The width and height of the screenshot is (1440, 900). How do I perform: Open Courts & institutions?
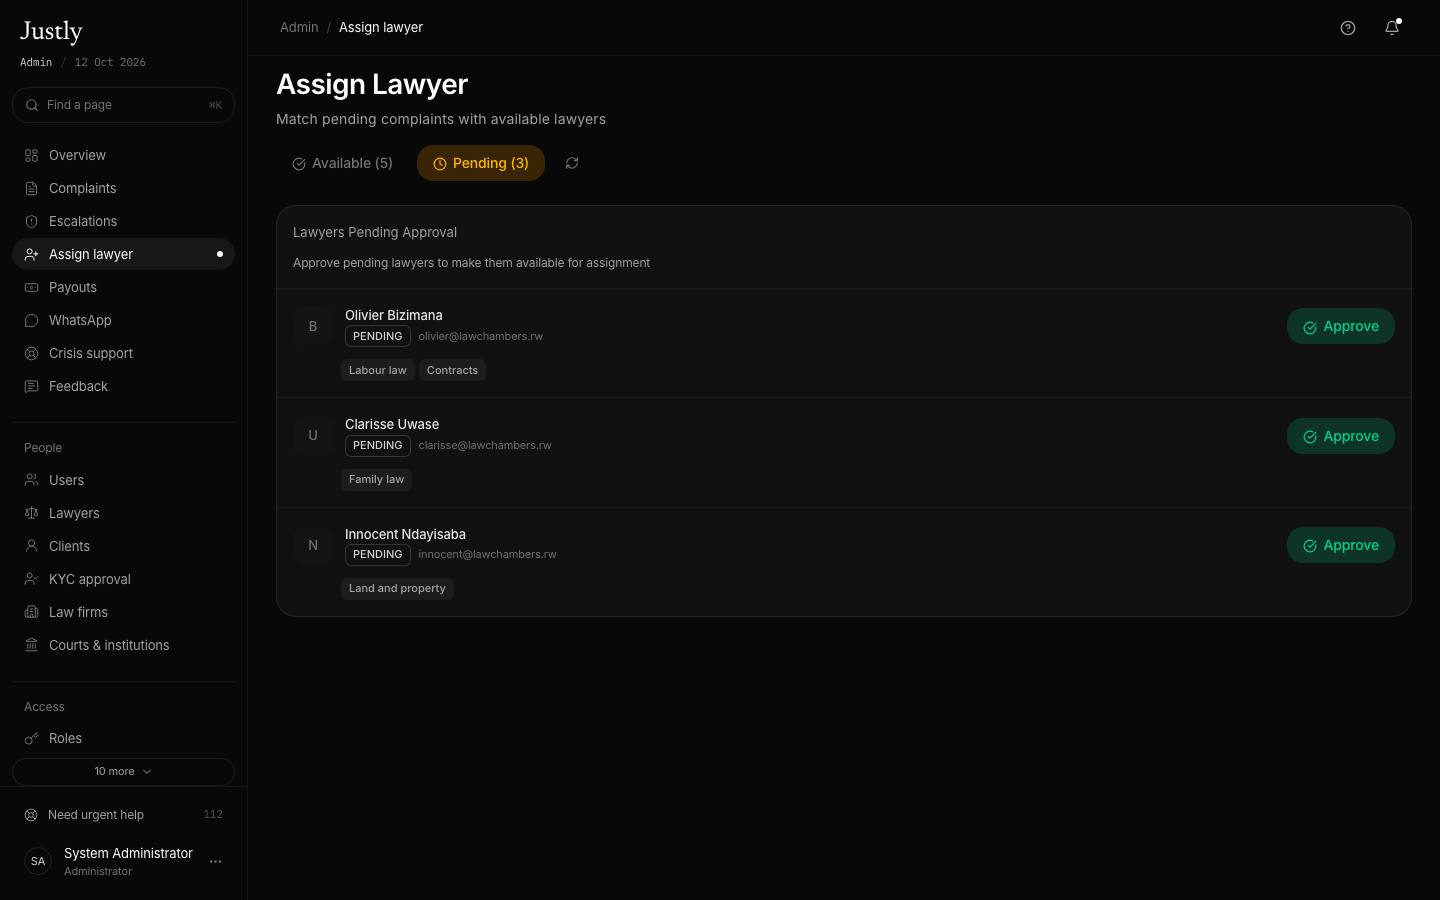(x=123, y=645)
